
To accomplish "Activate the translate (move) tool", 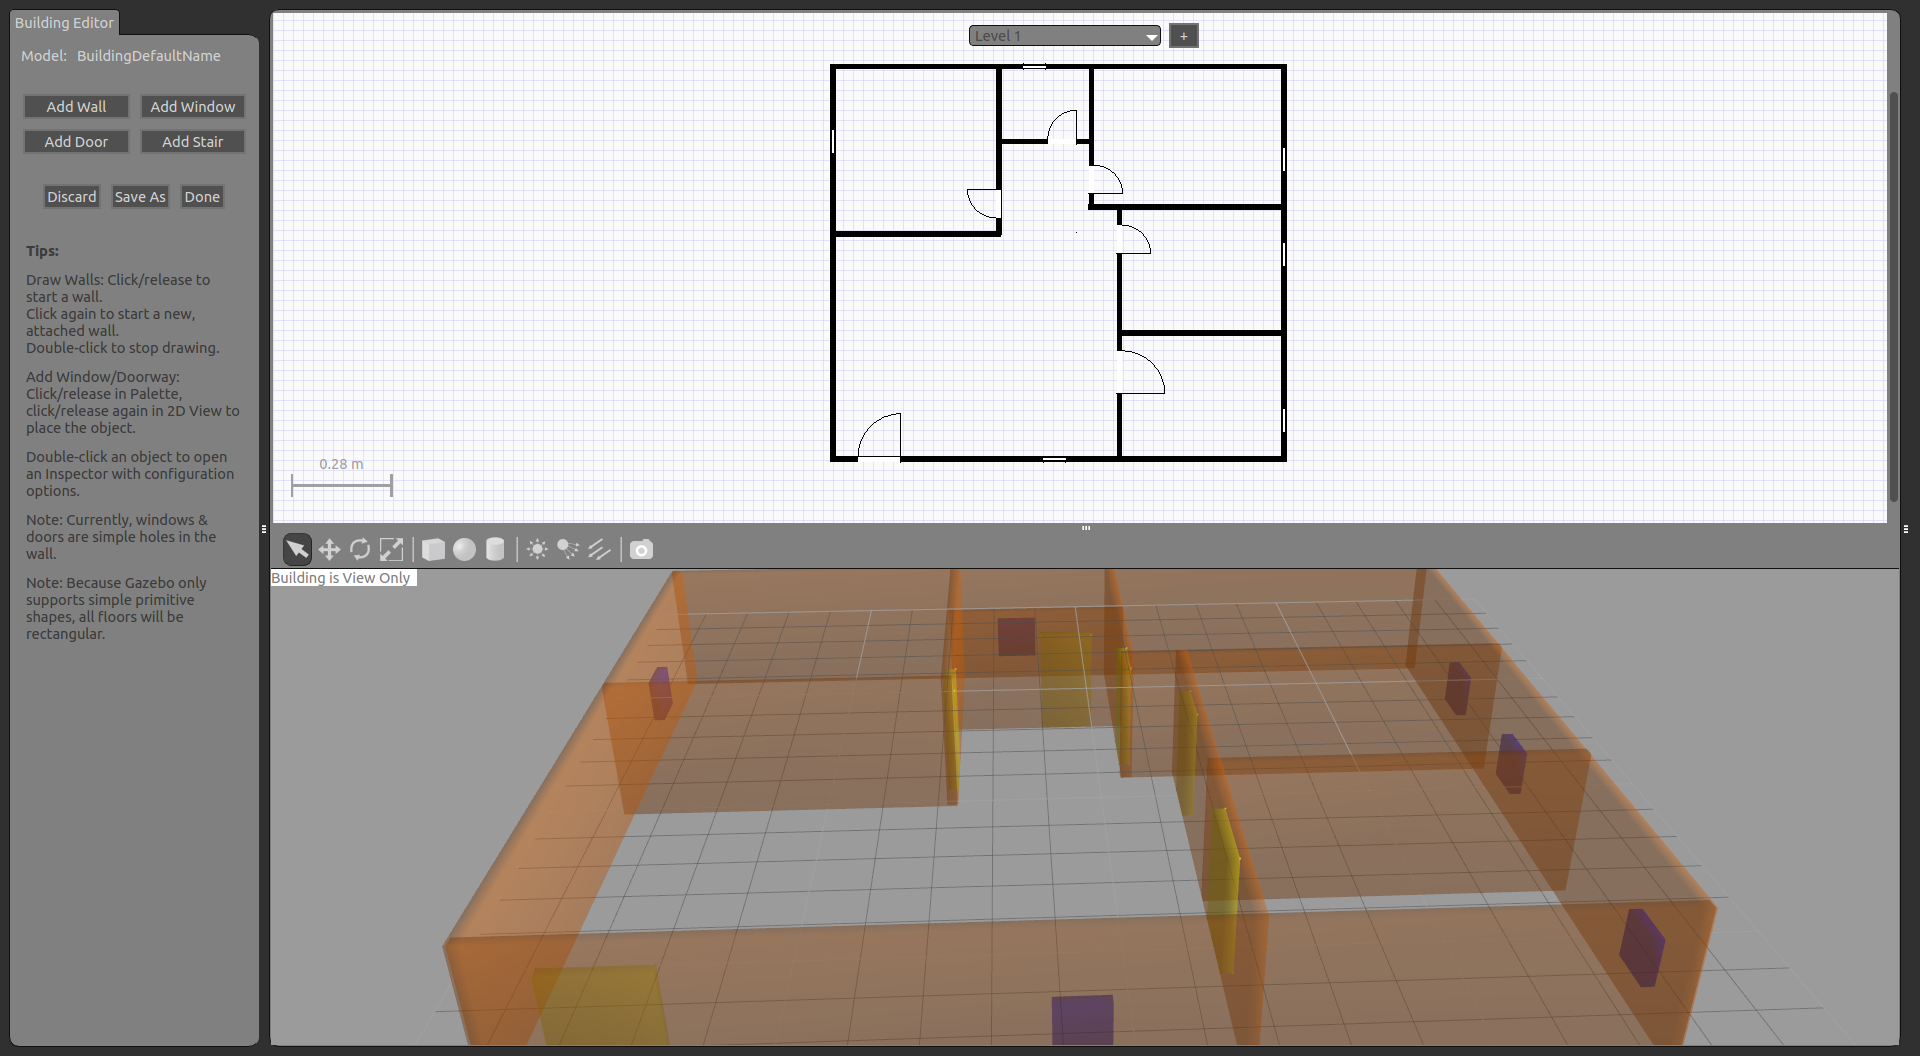I will (x=329, y=549).
